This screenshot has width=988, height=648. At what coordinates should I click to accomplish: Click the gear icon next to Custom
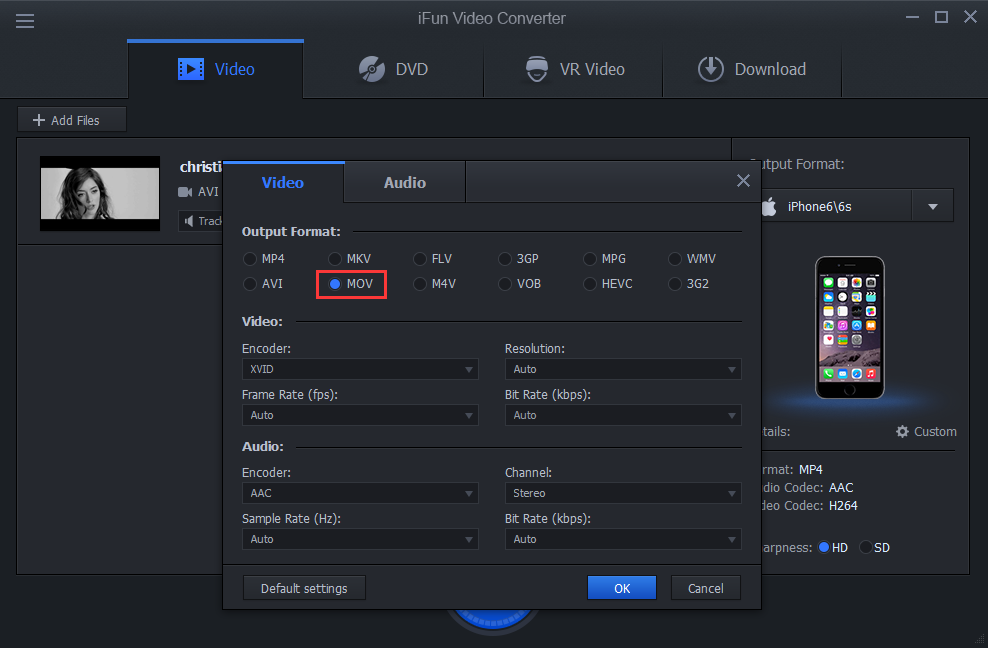(x=902, y=431)
